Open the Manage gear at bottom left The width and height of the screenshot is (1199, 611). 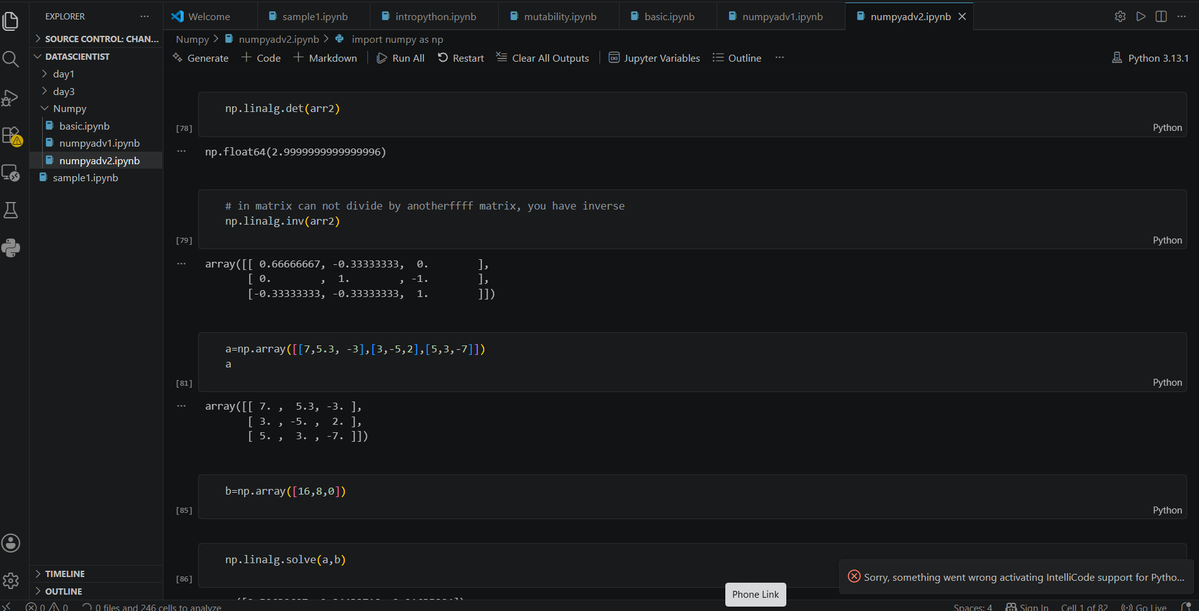tap(11, 580)
